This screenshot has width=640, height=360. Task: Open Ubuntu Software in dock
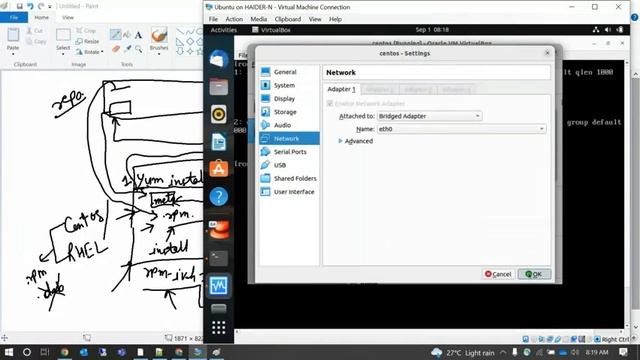[219, 169]
